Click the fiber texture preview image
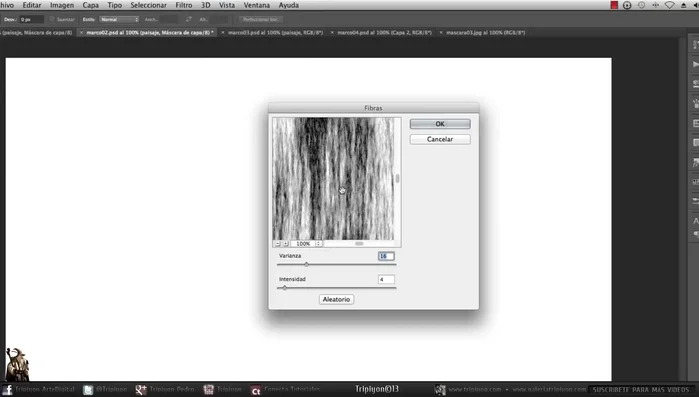This screenshot has width=699, height=397. tap(333, 179)
